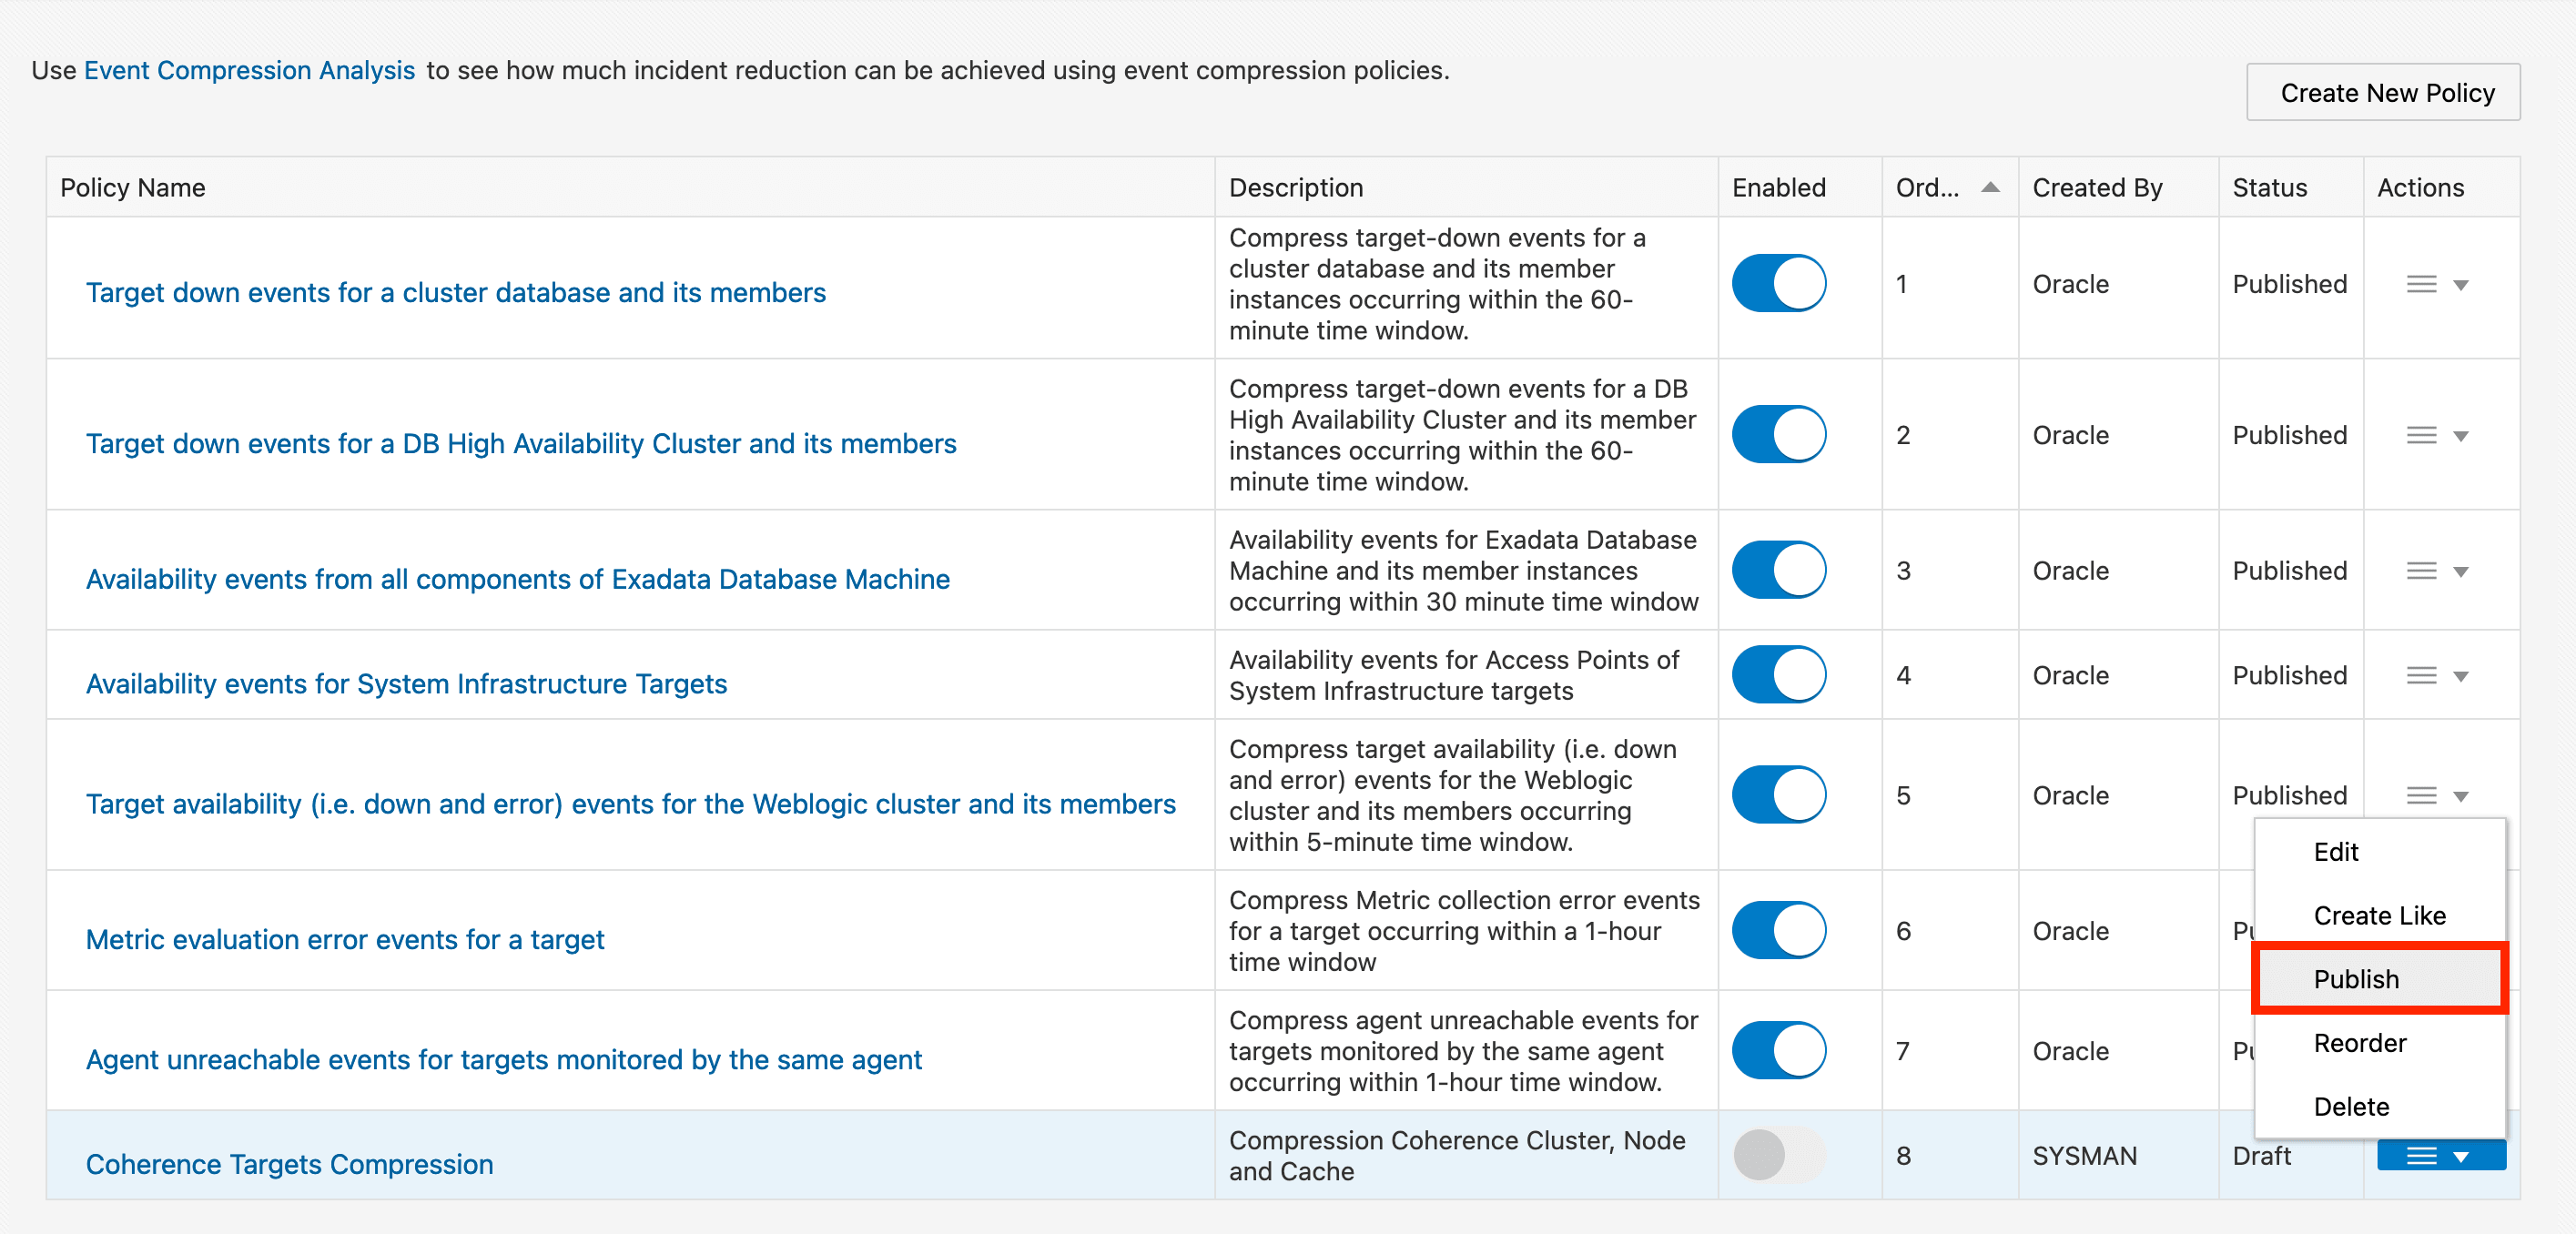Select Delete in the actions menu
The width and height of the screenshot is (2576, 1234).
(x=2351, y=1106)
